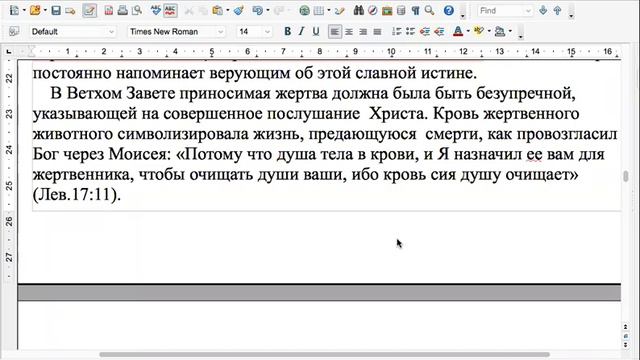
Task: Create a new document with the New icon
Action: [x=14, y=10]
